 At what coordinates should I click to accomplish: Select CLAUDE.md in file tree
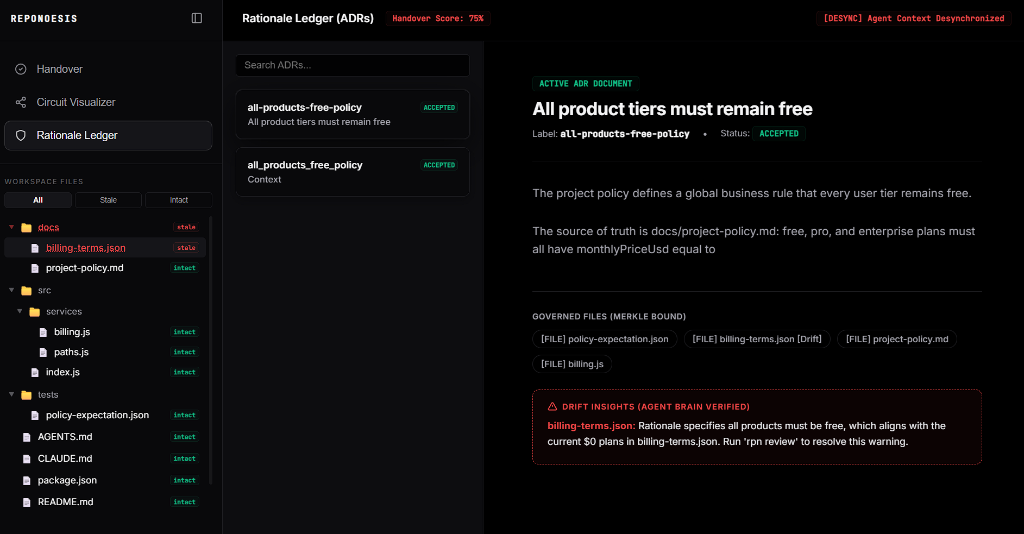click(105, 458)
